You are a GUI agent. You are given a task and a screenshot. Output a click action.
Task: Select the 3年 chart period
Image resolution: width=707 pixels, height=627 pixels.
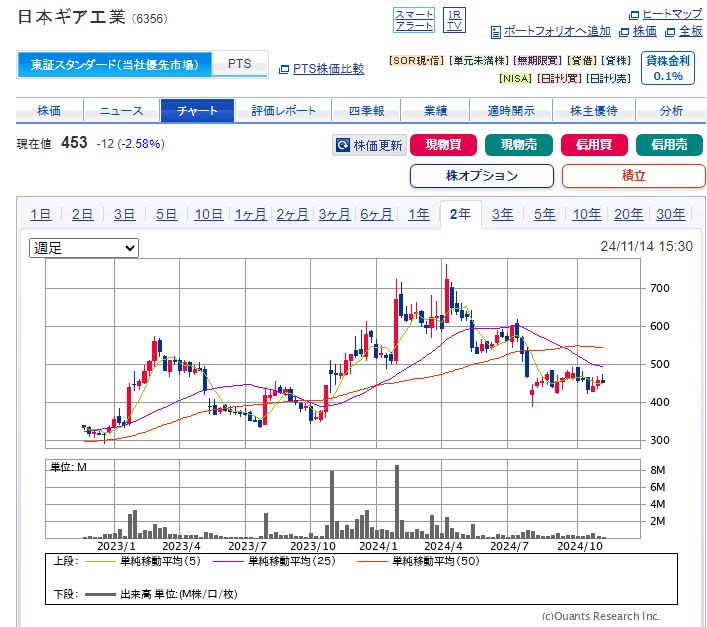pyautogui.click(x=502, y=214)
